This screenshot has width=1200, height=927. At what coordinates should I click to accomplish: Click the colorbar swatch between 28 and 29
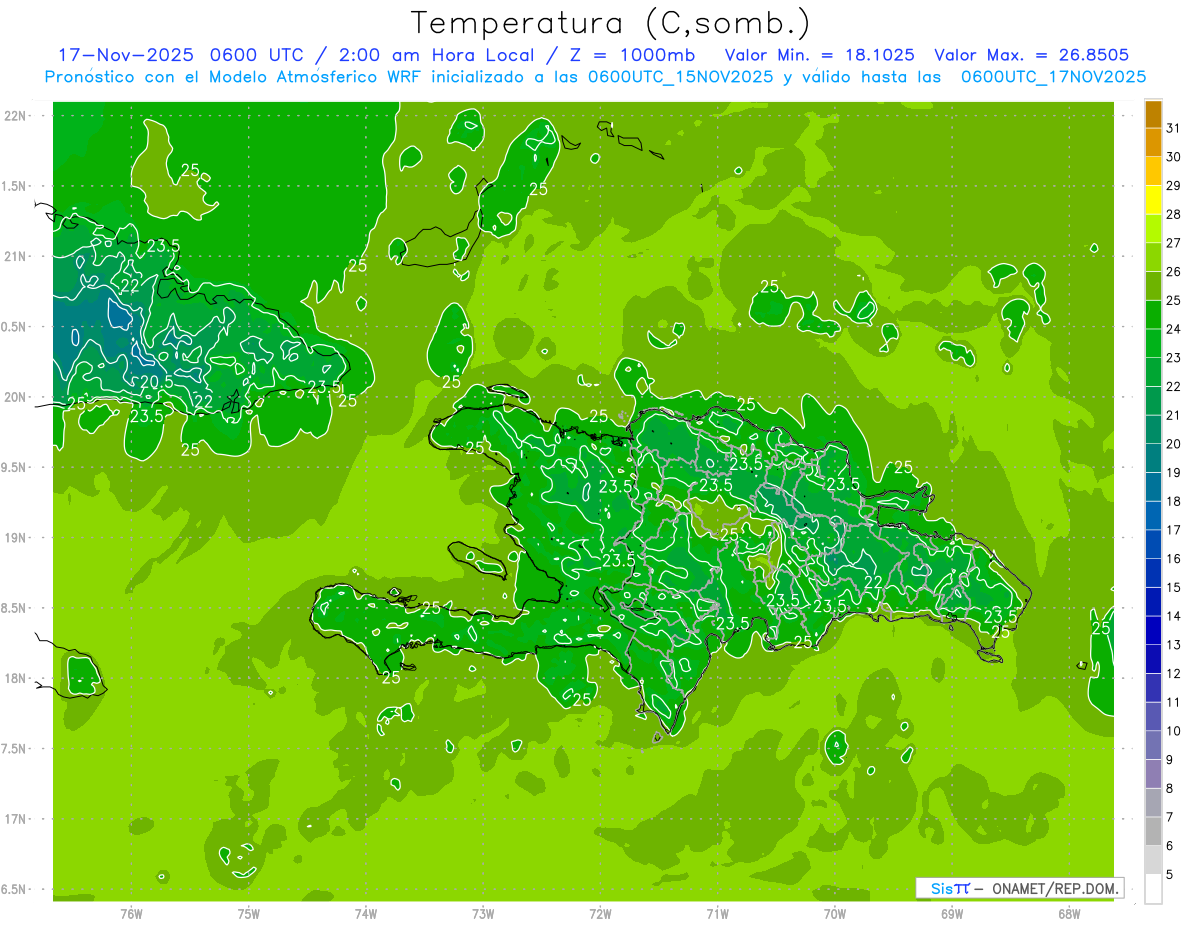pyautogui.click(x=1153, y=200)
